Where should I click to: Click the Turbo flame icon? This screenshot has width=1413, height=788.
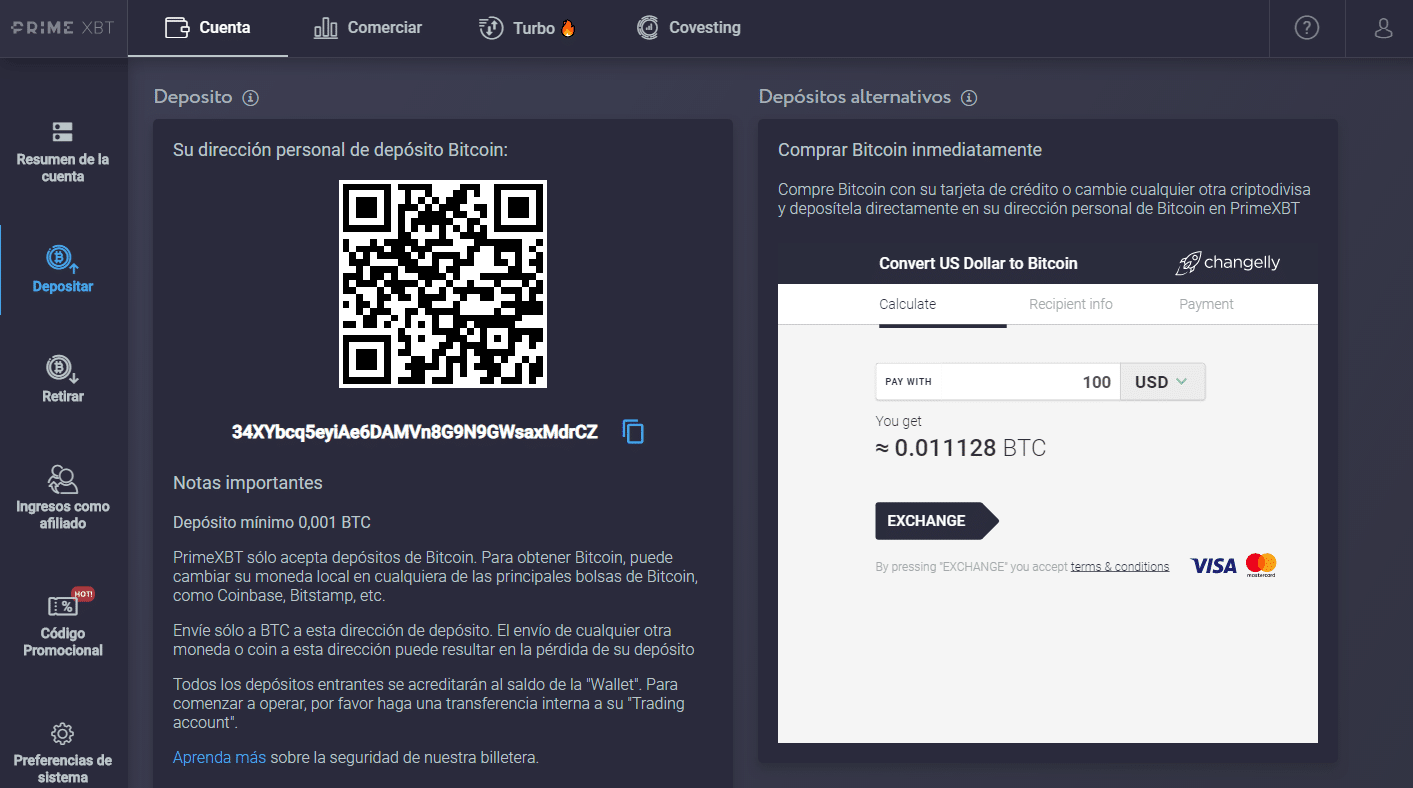568,28
